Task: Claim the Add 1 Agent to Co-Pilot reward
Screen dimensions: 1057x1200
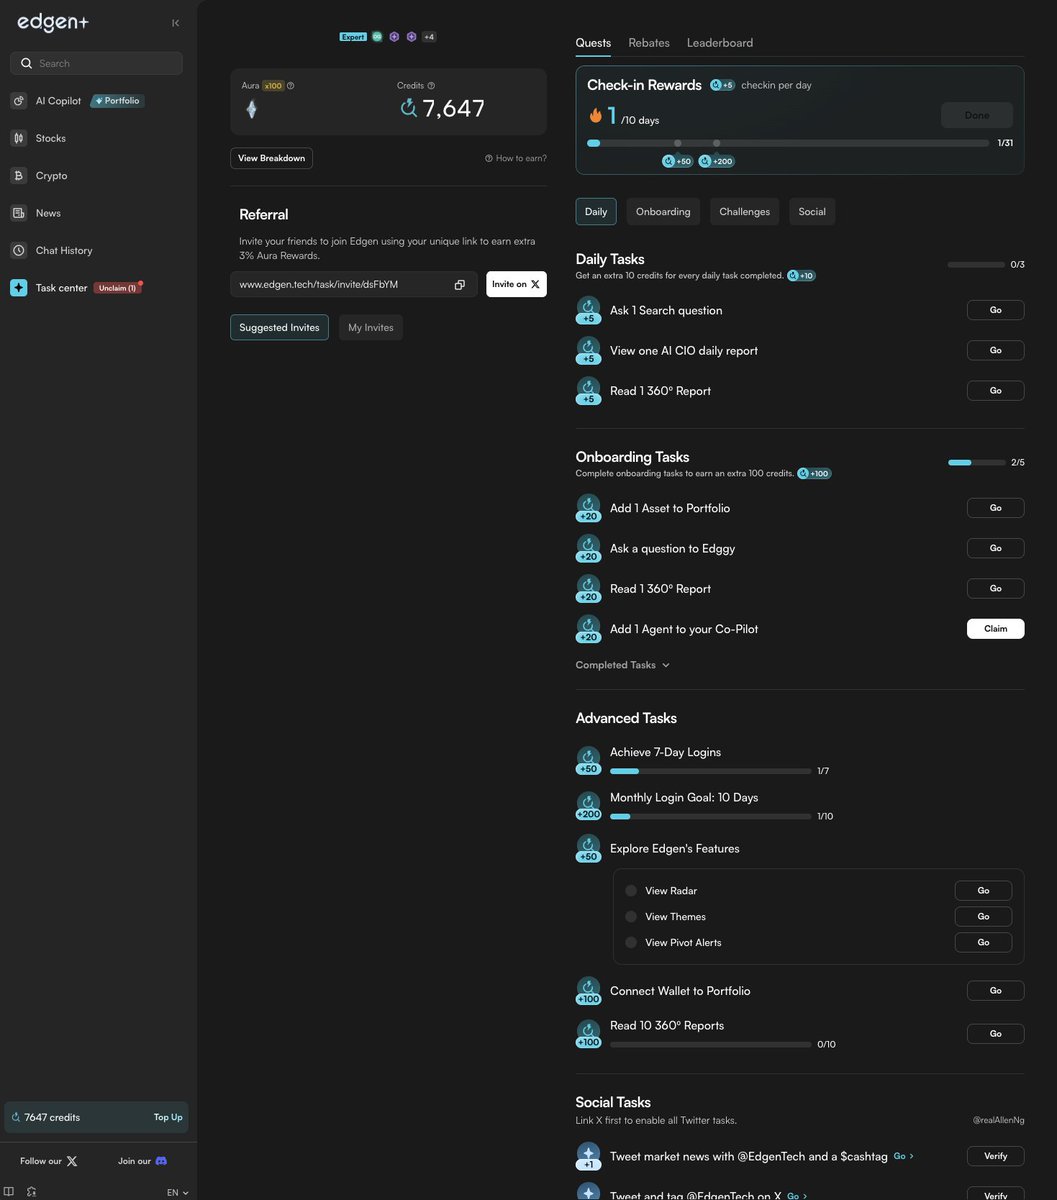Action: (995, 628)
